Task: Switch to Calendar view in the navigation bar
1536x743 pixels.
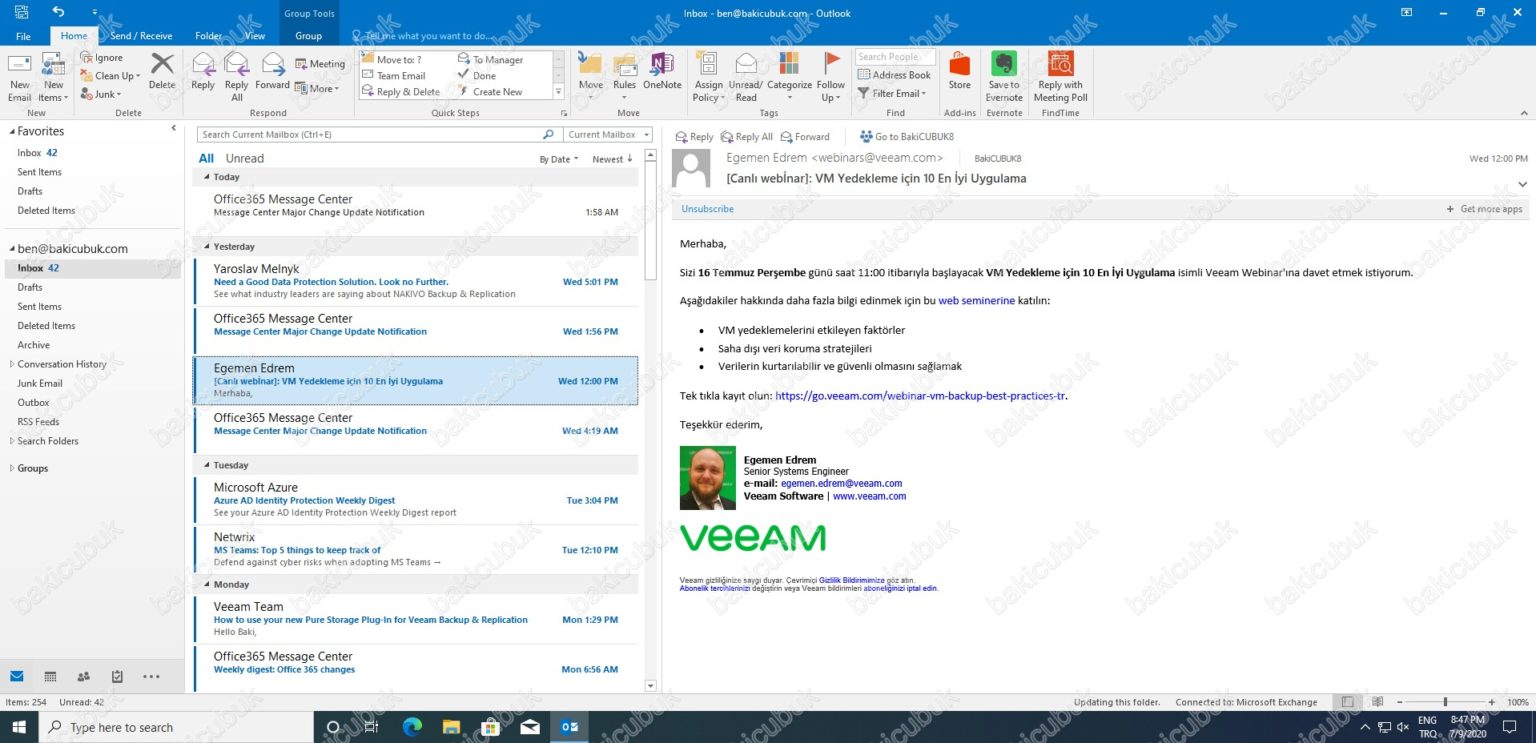Action: (x=50, y=676)
